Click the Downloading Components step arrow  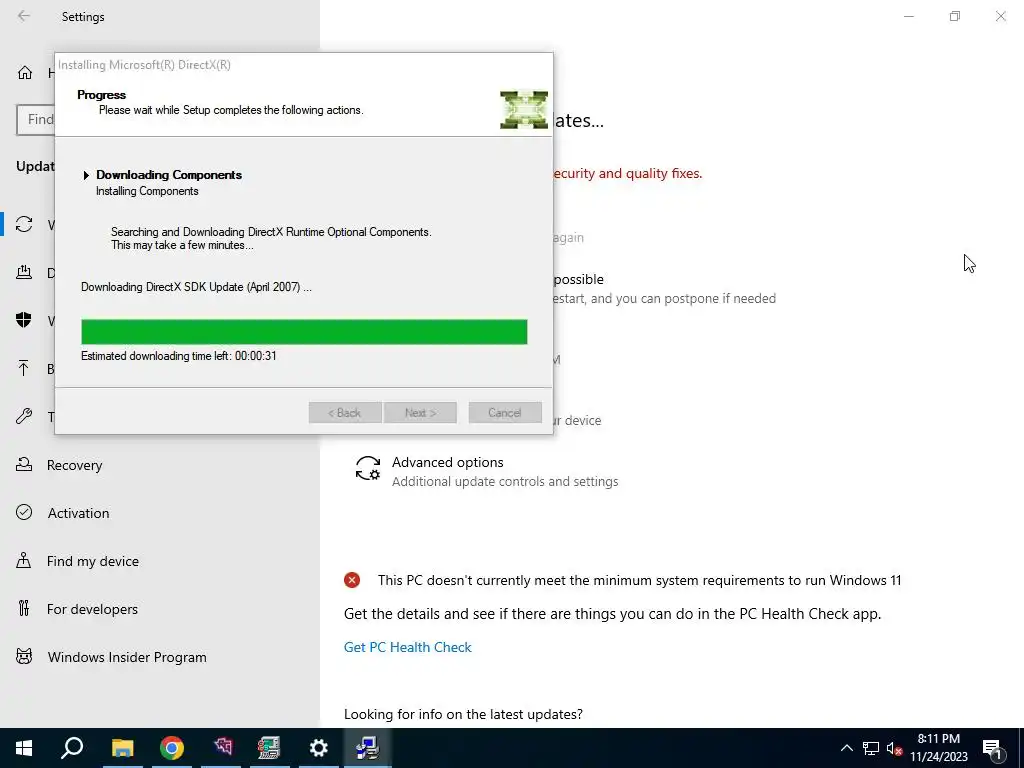click(86, 175)
